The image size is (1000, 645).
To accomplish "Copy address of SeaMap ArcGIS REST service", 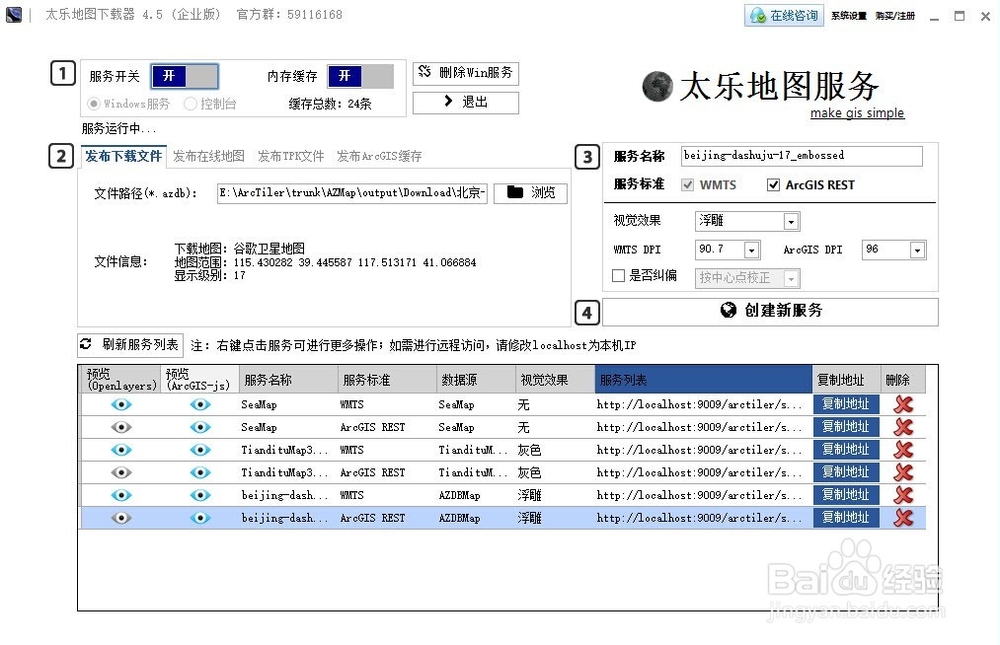I will pos(846,427).
